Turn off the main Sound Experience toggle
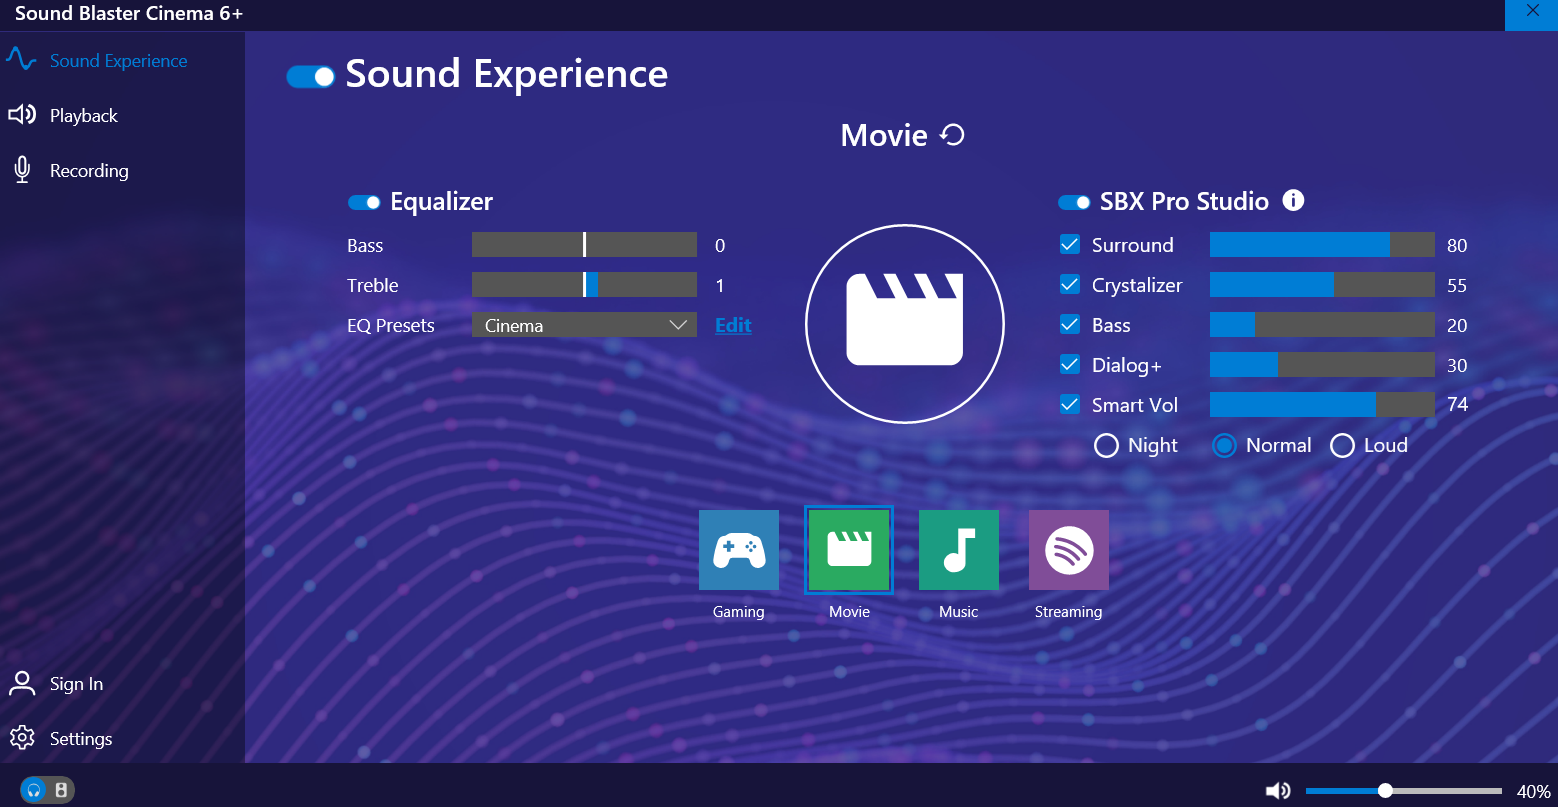The image size is (1558, 807). (310, 77)
